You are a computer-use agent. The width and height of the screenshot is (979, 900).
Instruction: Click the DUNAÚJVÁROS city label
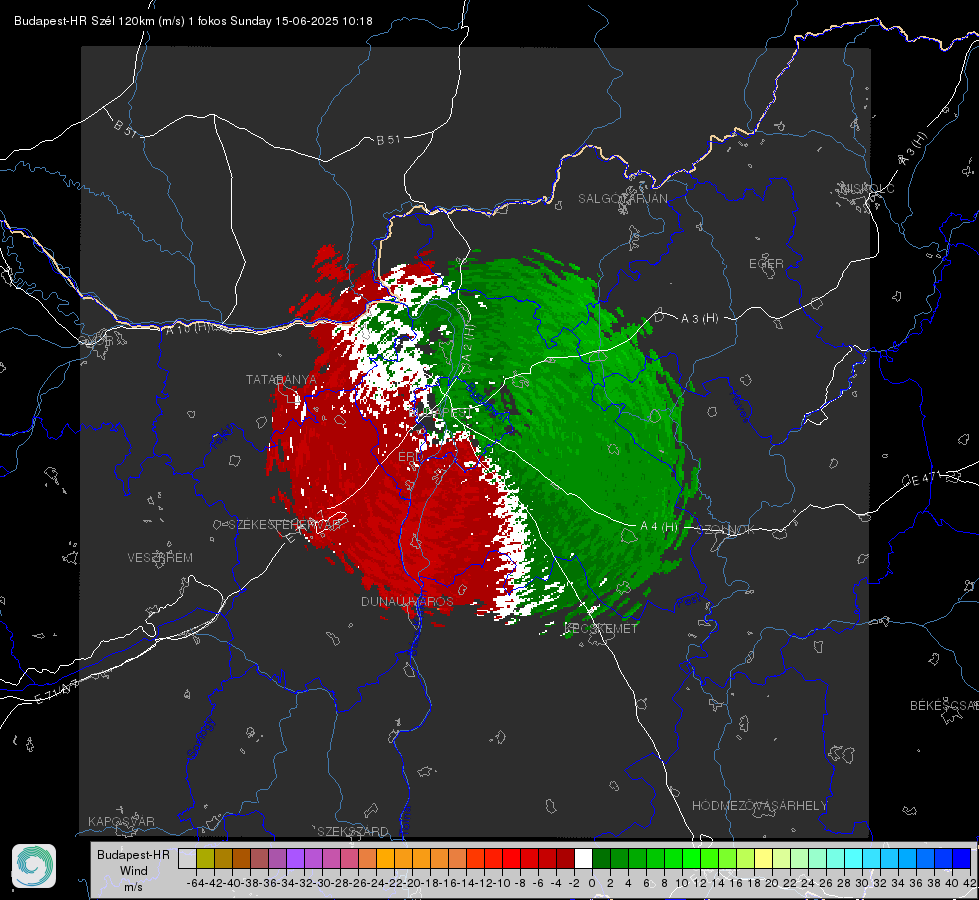tap(407, 601)
